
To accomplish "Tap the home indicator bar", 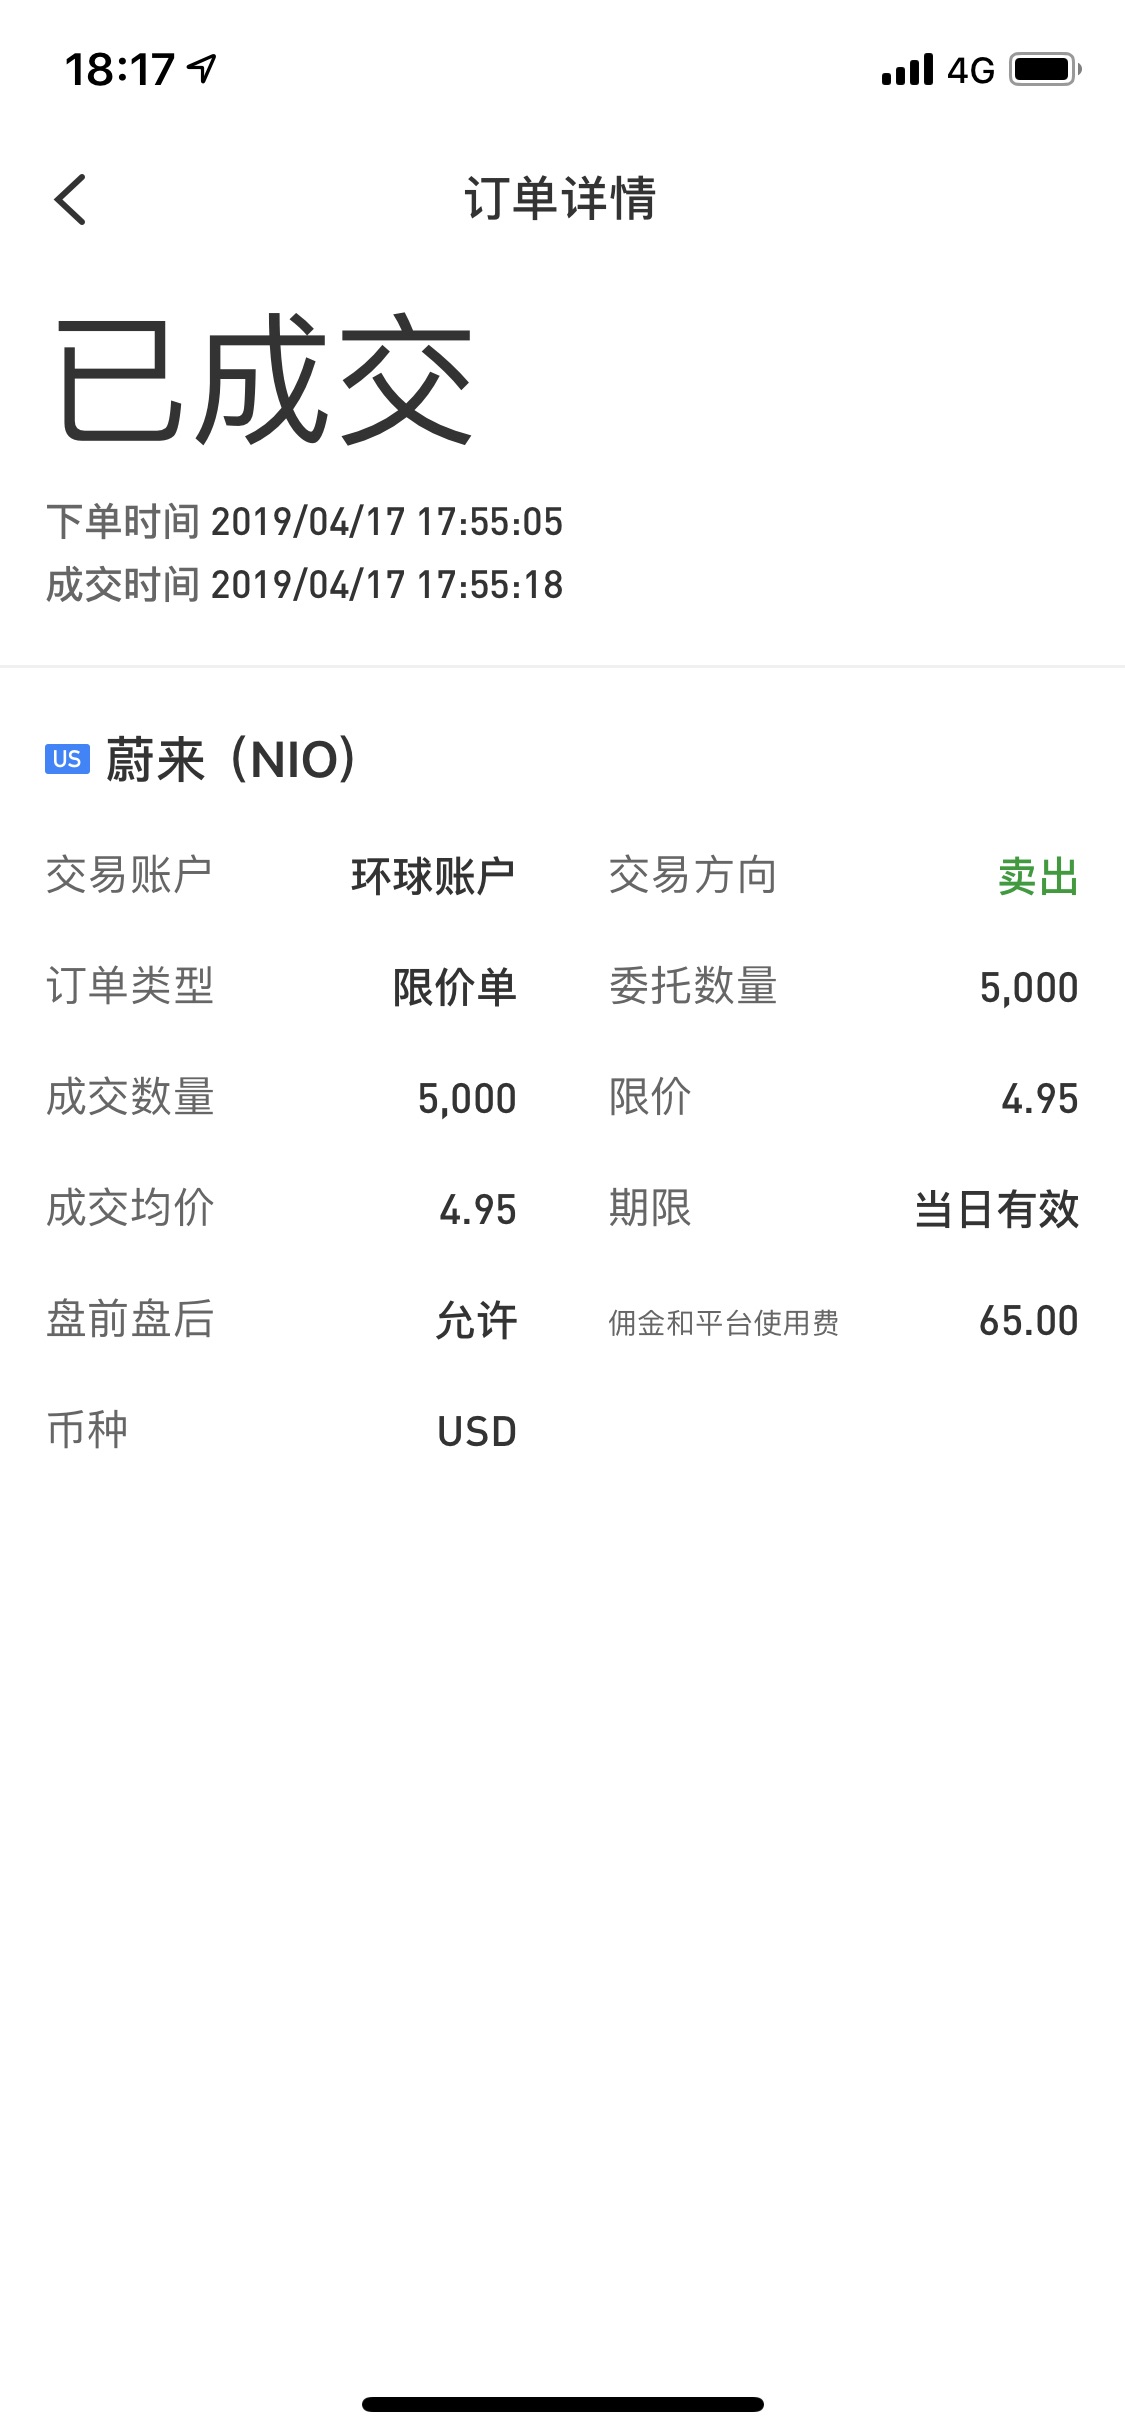I will pyautogui.click(x=562, y=2404).
